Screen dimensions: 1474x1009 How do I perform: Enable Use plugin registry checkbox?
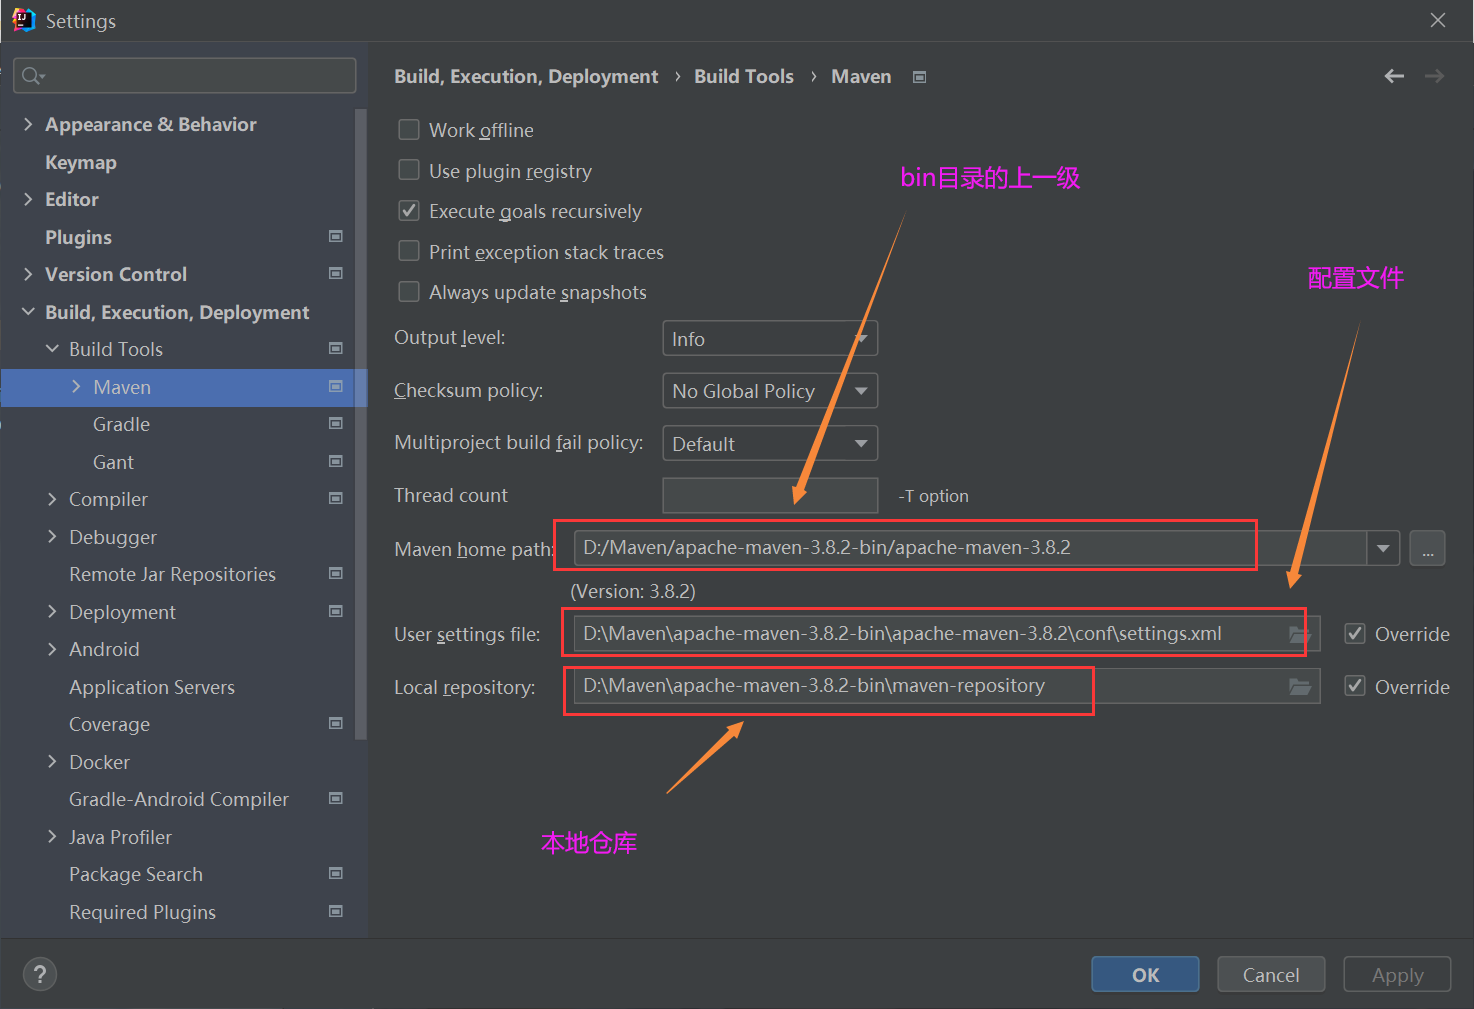pos(409,170)
